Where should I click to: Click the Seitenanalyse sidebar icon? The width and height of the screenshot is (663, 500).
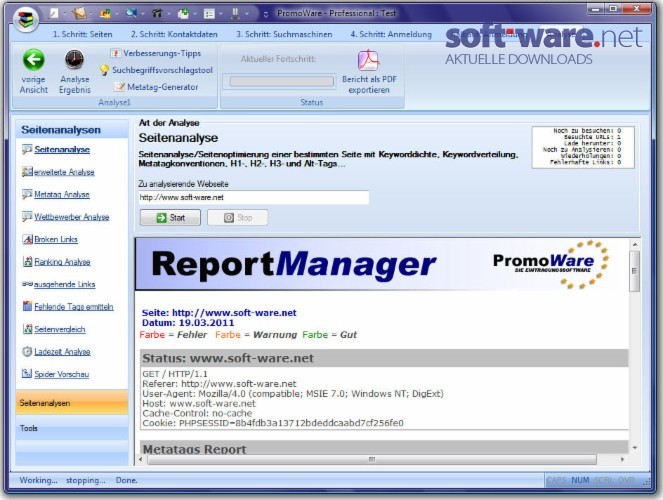(27, 149)
